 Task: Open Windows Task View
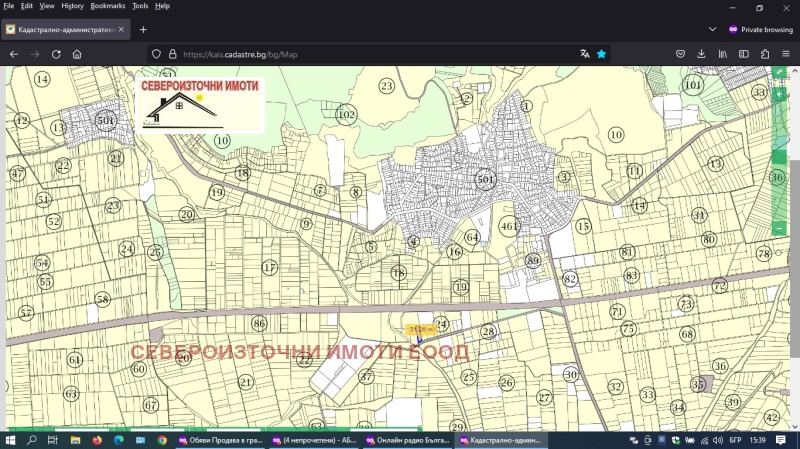53,440
